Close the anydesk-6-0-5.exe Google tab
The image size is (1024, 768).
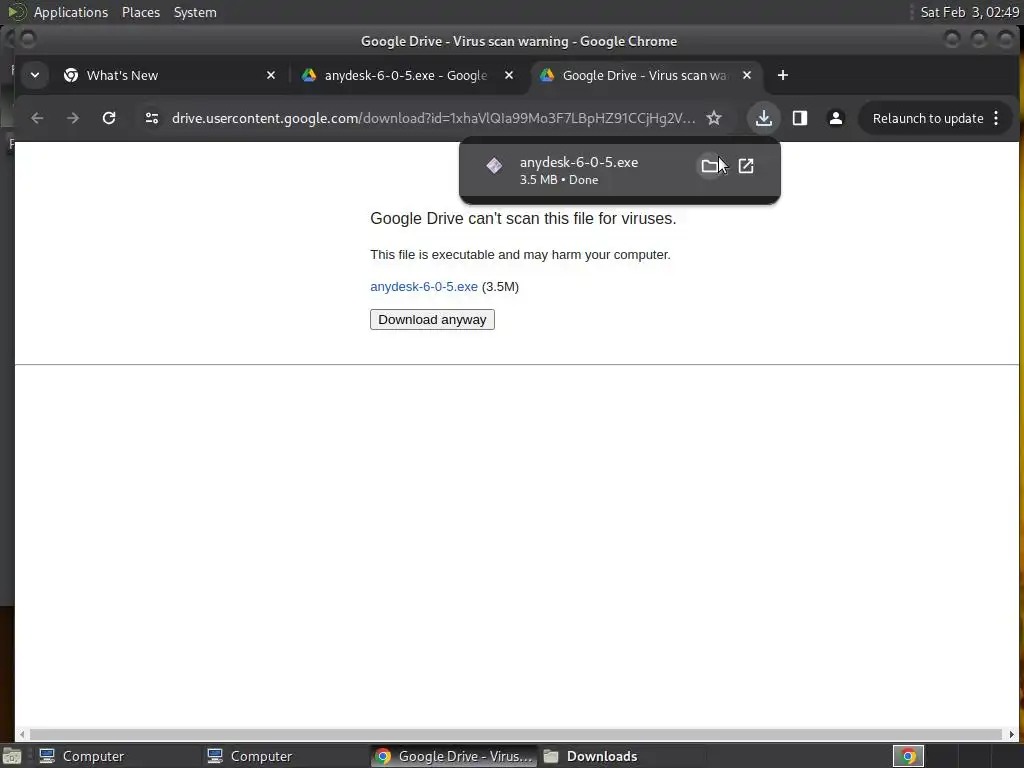(509, 76)
